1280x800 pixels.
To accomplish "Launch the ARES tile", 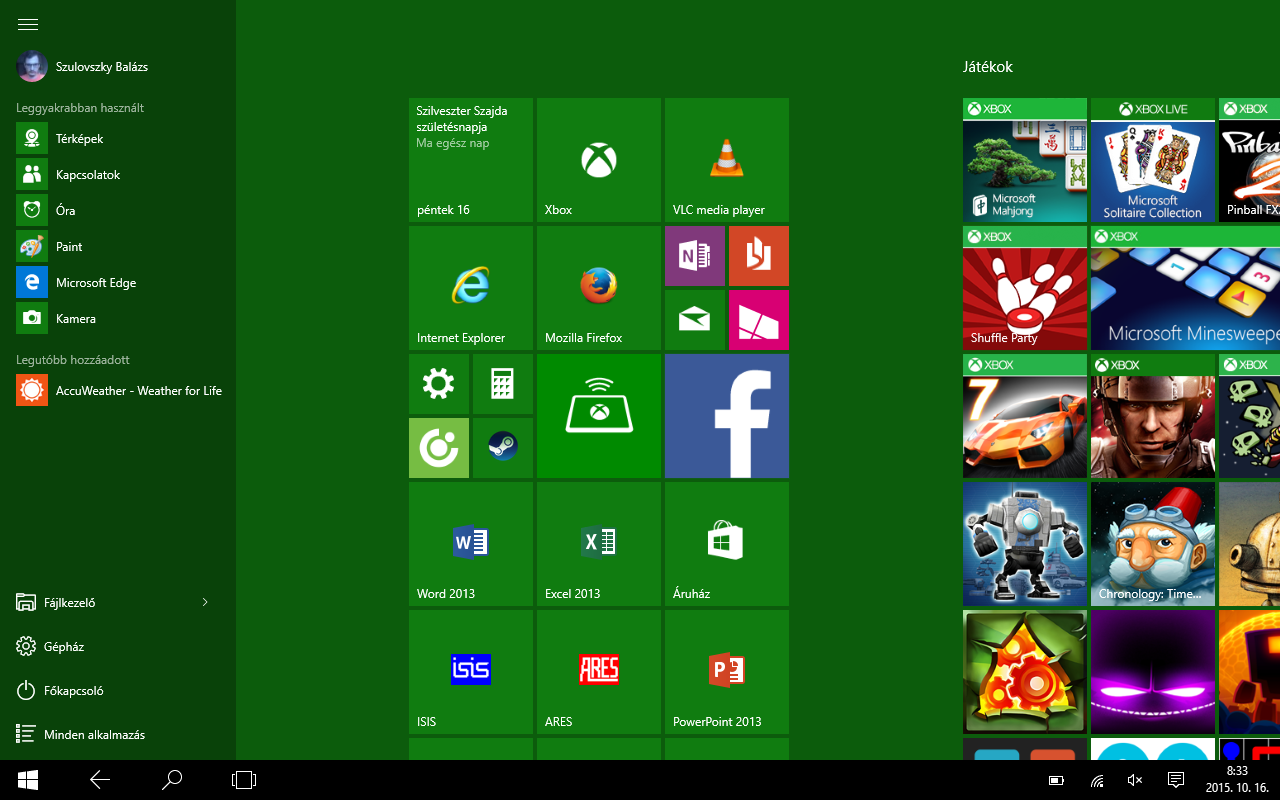I will (x=599, y=672).
